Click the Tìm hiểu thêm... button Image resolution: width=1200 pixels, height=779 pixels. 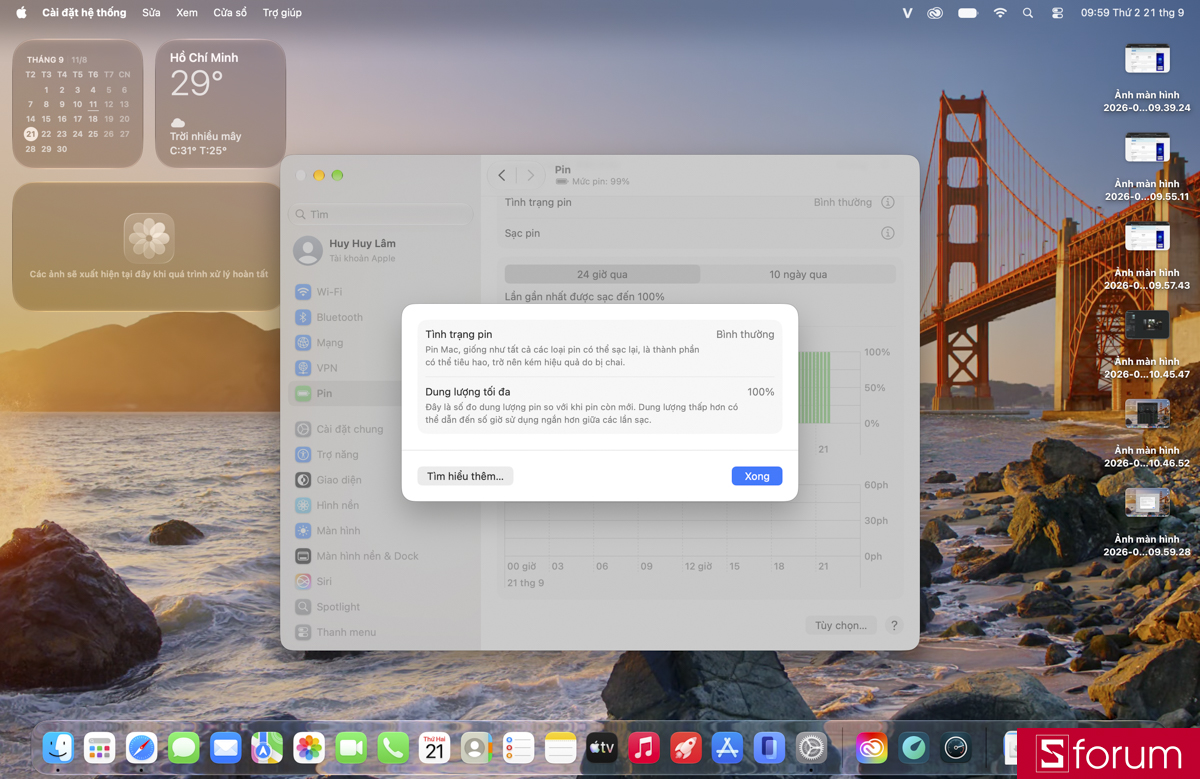click(465, 476)
